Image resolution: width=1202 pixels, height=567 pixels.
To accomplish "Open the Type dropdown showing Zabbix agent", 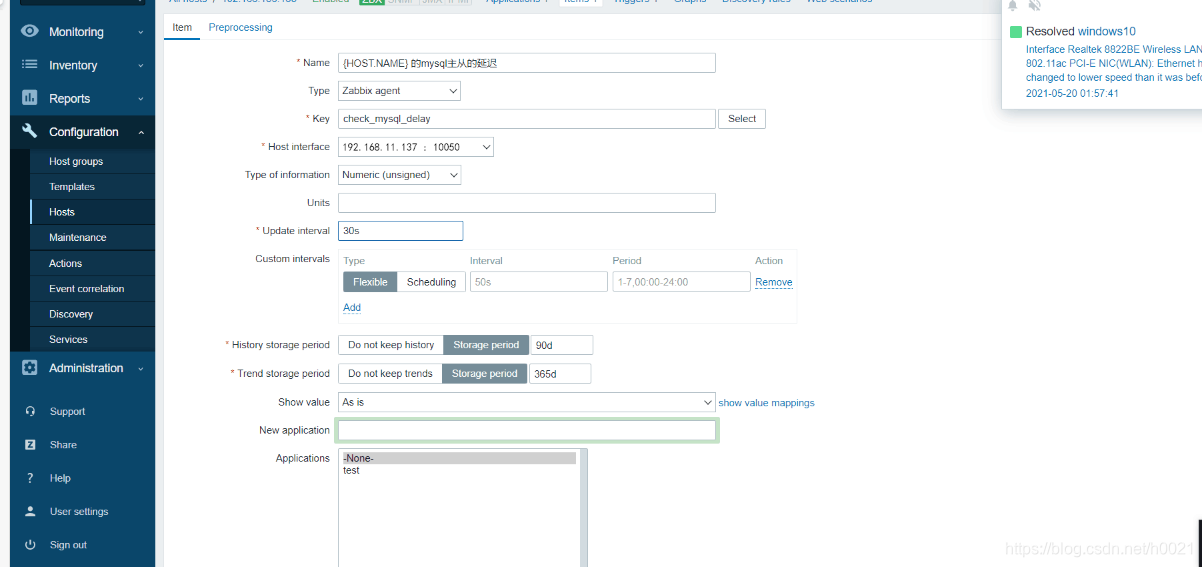I will click(399, 91).
